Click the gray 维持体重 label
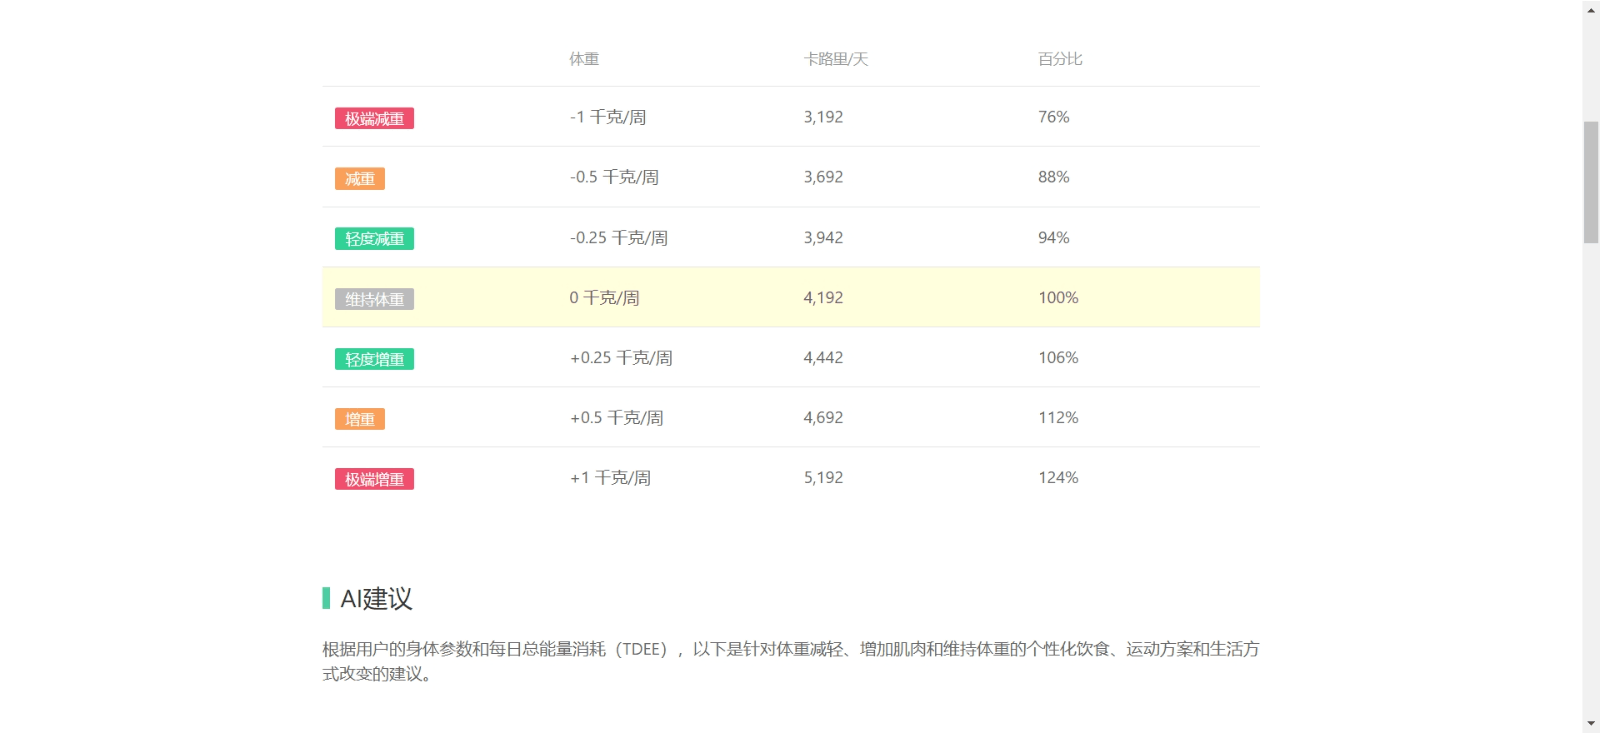 (374, 299)
